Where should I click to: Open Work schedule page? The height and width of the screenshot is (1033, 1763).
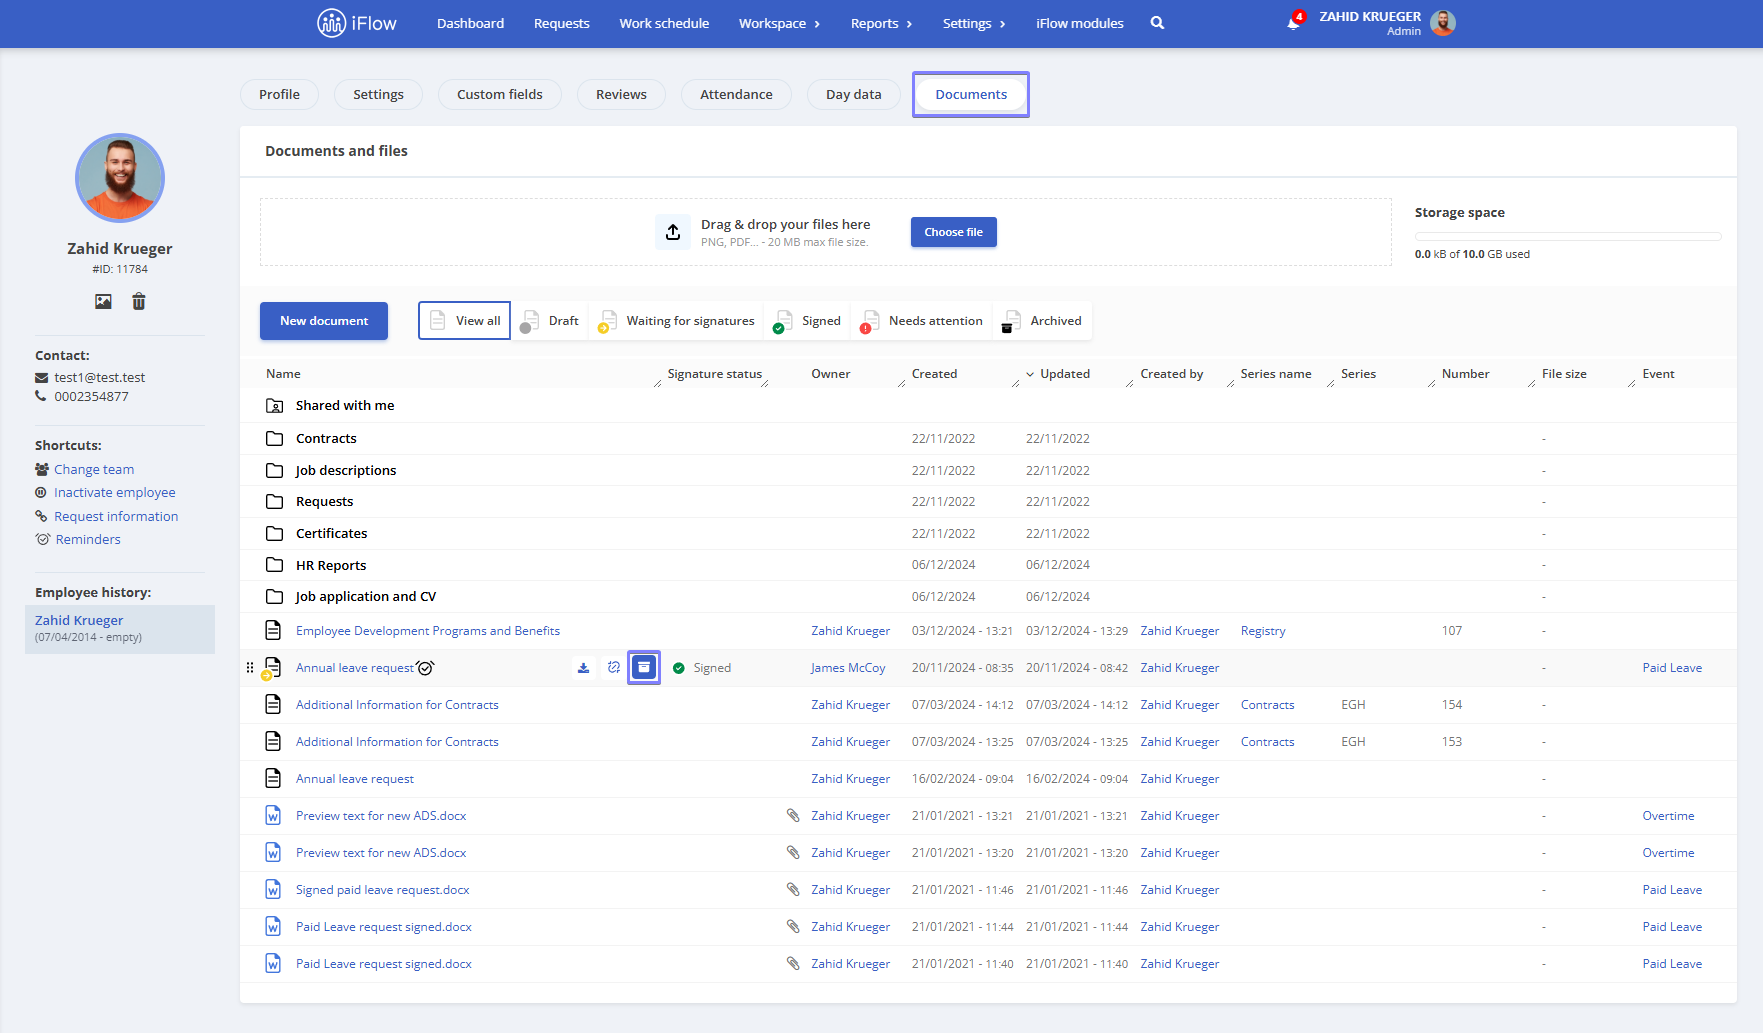[x=664, y=23]
